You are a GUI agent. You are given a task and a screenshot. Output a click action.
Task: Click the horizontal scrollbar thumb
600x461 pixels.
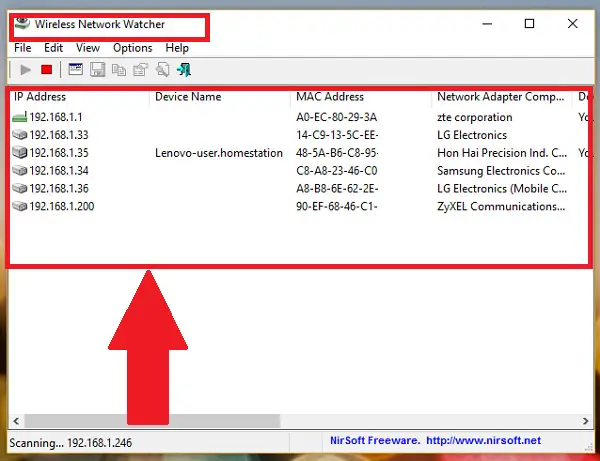tap(152, 421)
